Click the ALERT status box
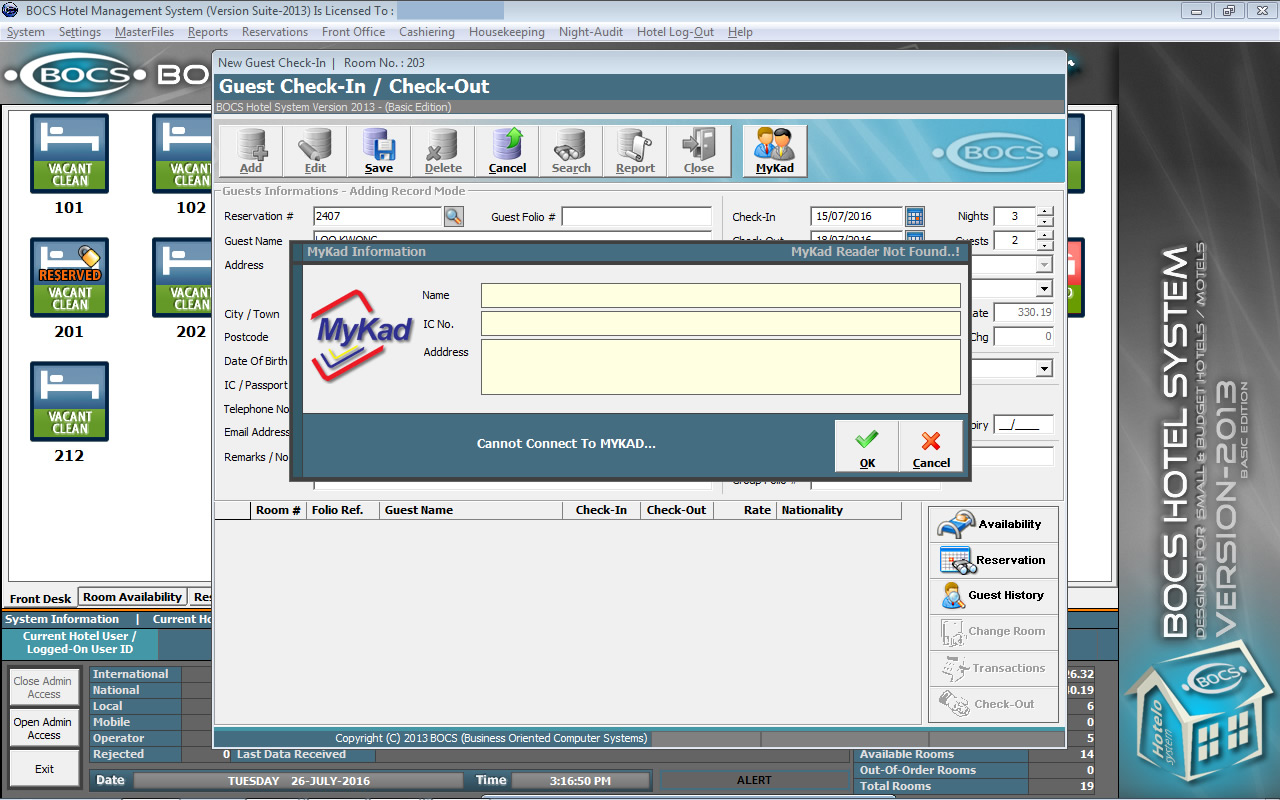The image size is (1280, 800). click(755, 780)
